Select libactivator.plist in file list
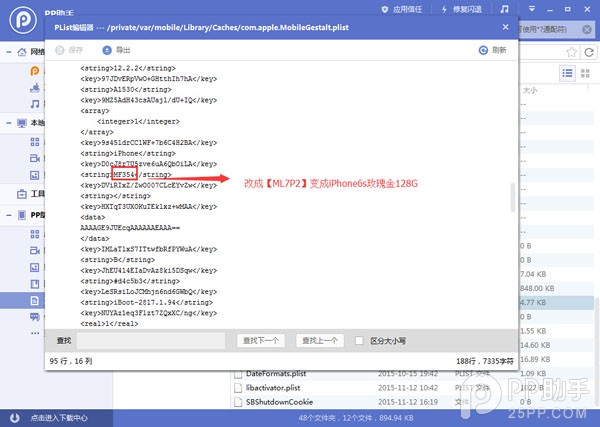600x427 pixels. (272, 388)
